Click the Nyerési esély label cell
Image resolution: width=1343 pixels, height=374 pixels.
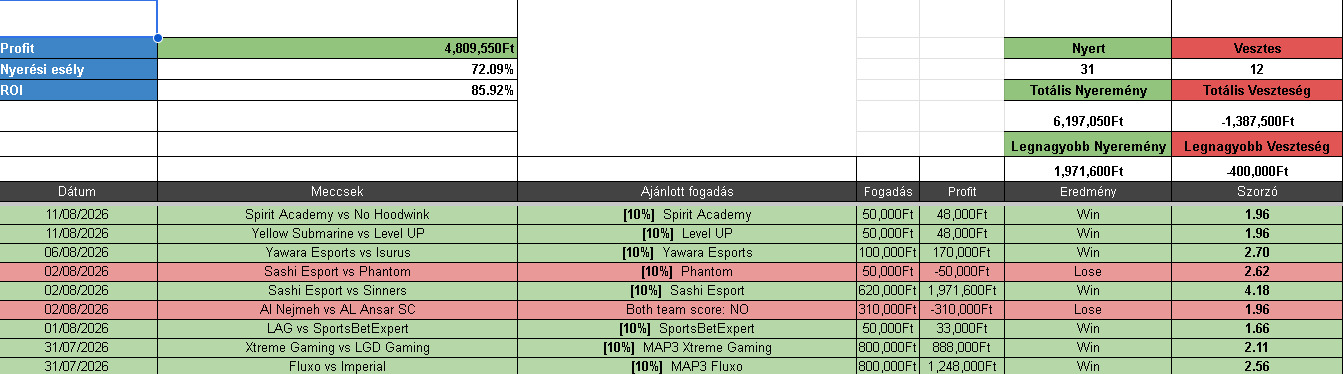79,69
